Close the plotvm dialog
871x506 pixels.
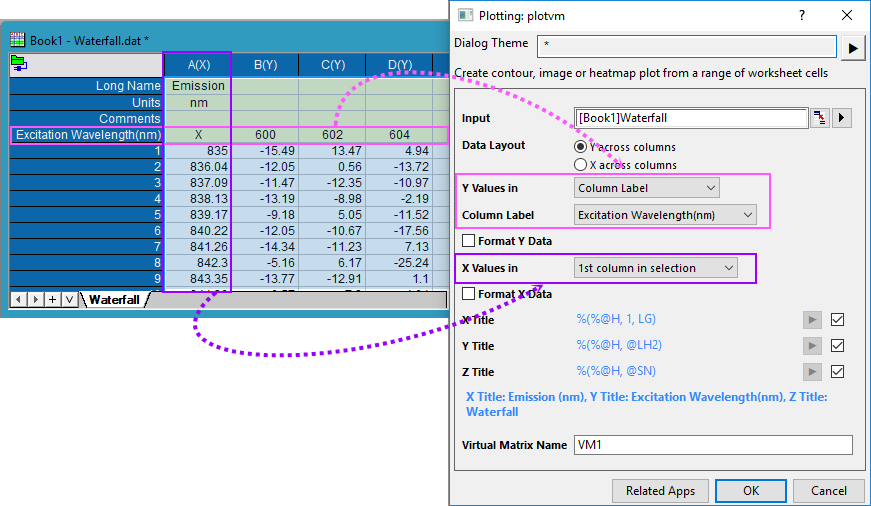[x=847, y=16]
